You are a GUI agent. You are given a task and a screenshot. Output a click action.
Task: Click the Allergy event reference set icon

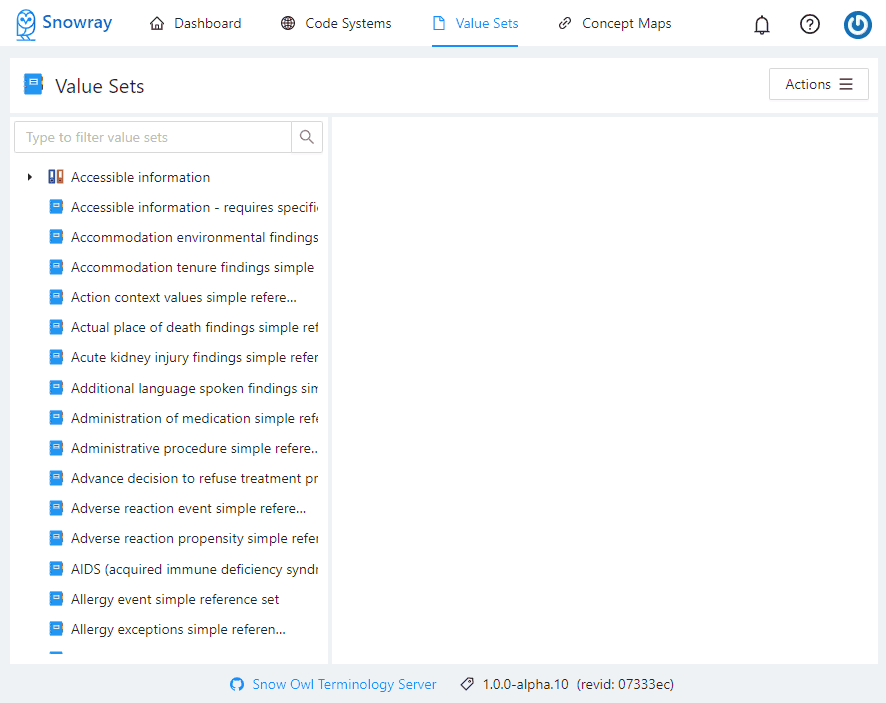click(56, 599)
